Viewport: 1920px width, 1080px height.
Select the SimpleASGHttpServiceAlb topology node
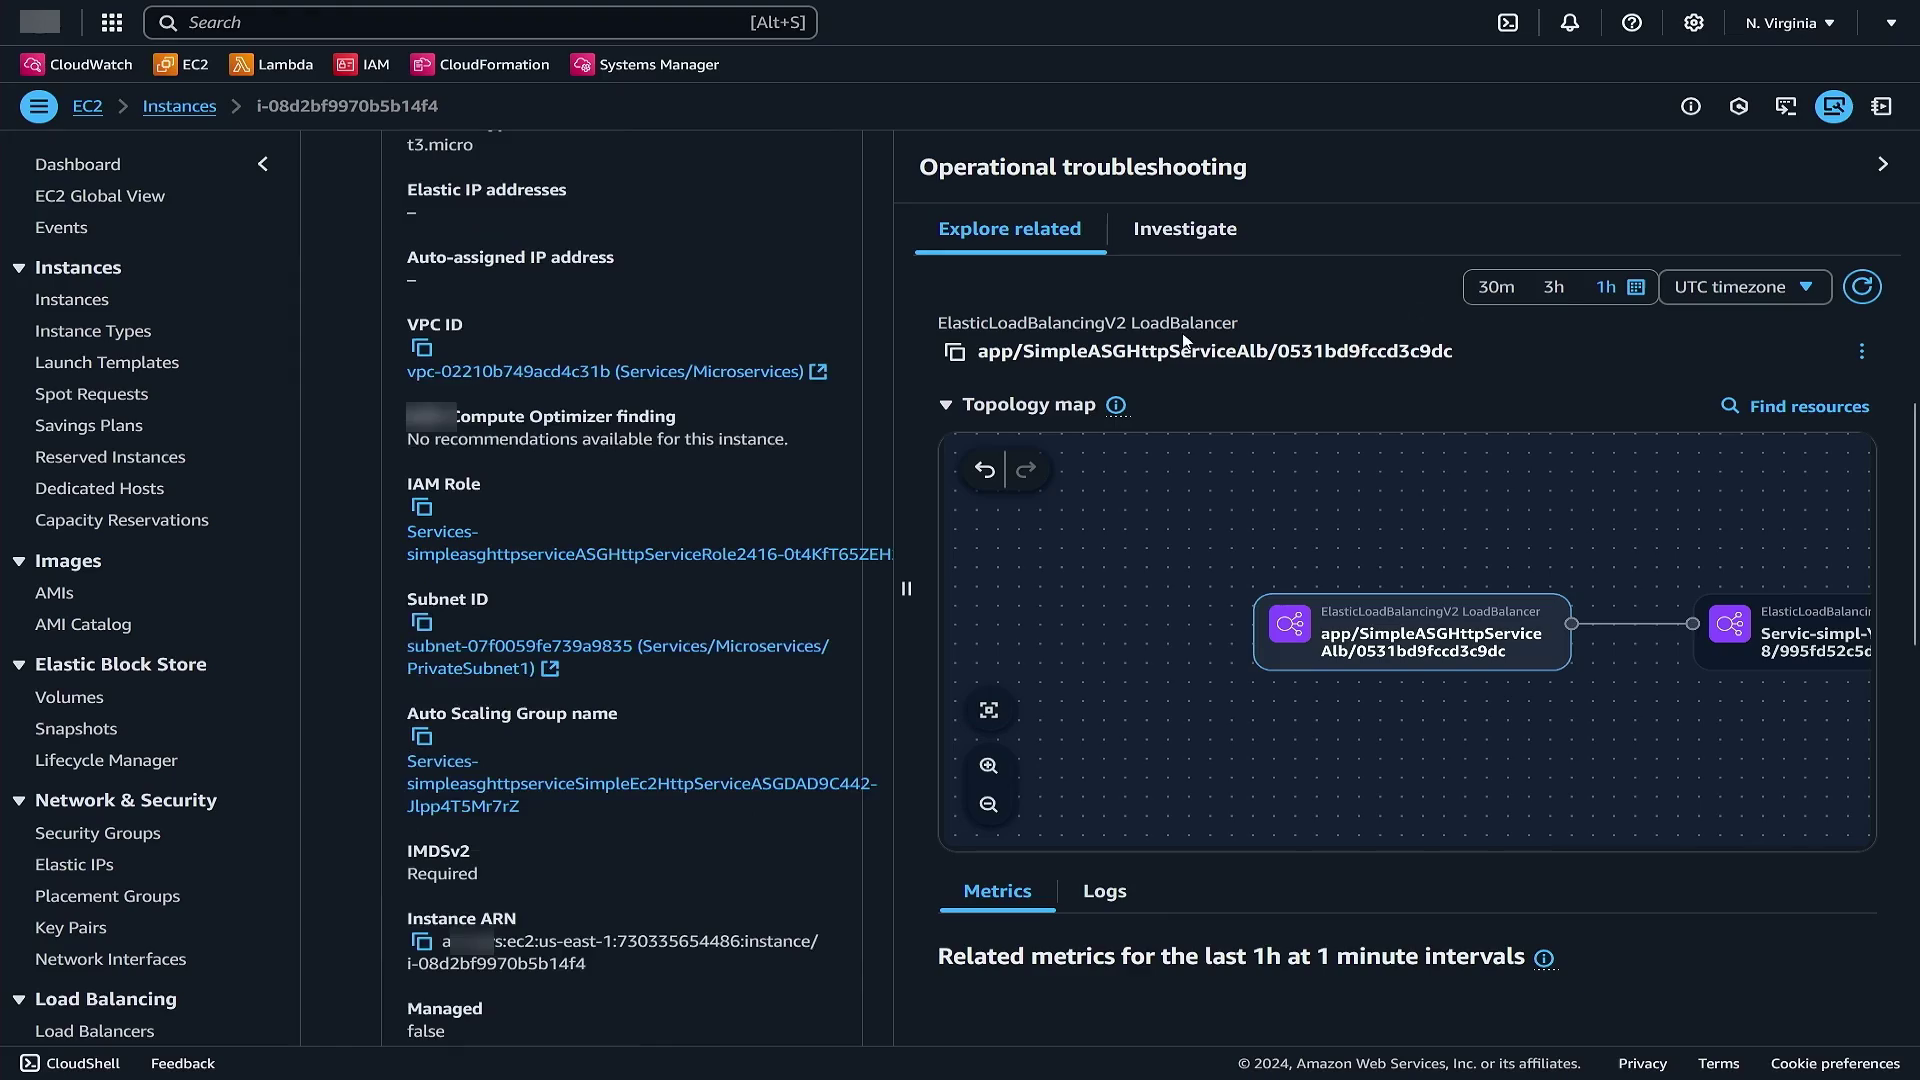(x=1412, y=631)
